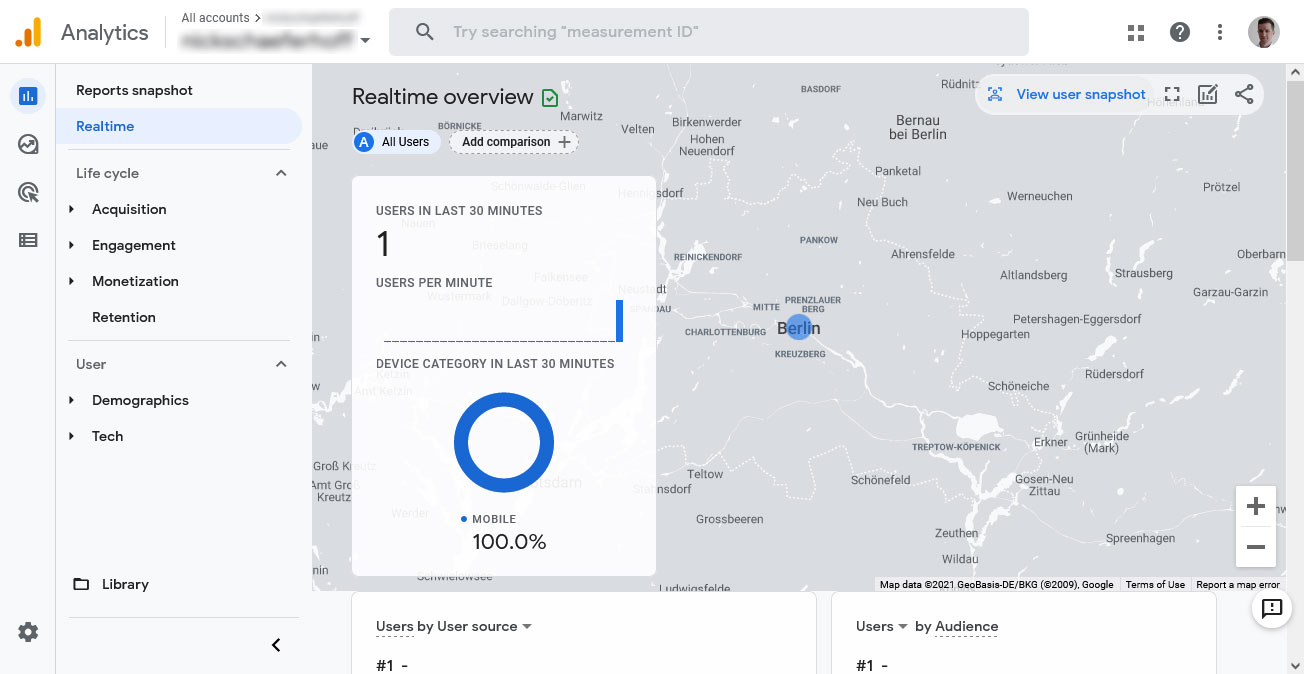Open the Acquisition reports
The image size is (1304, 674).
coord(129,209)
